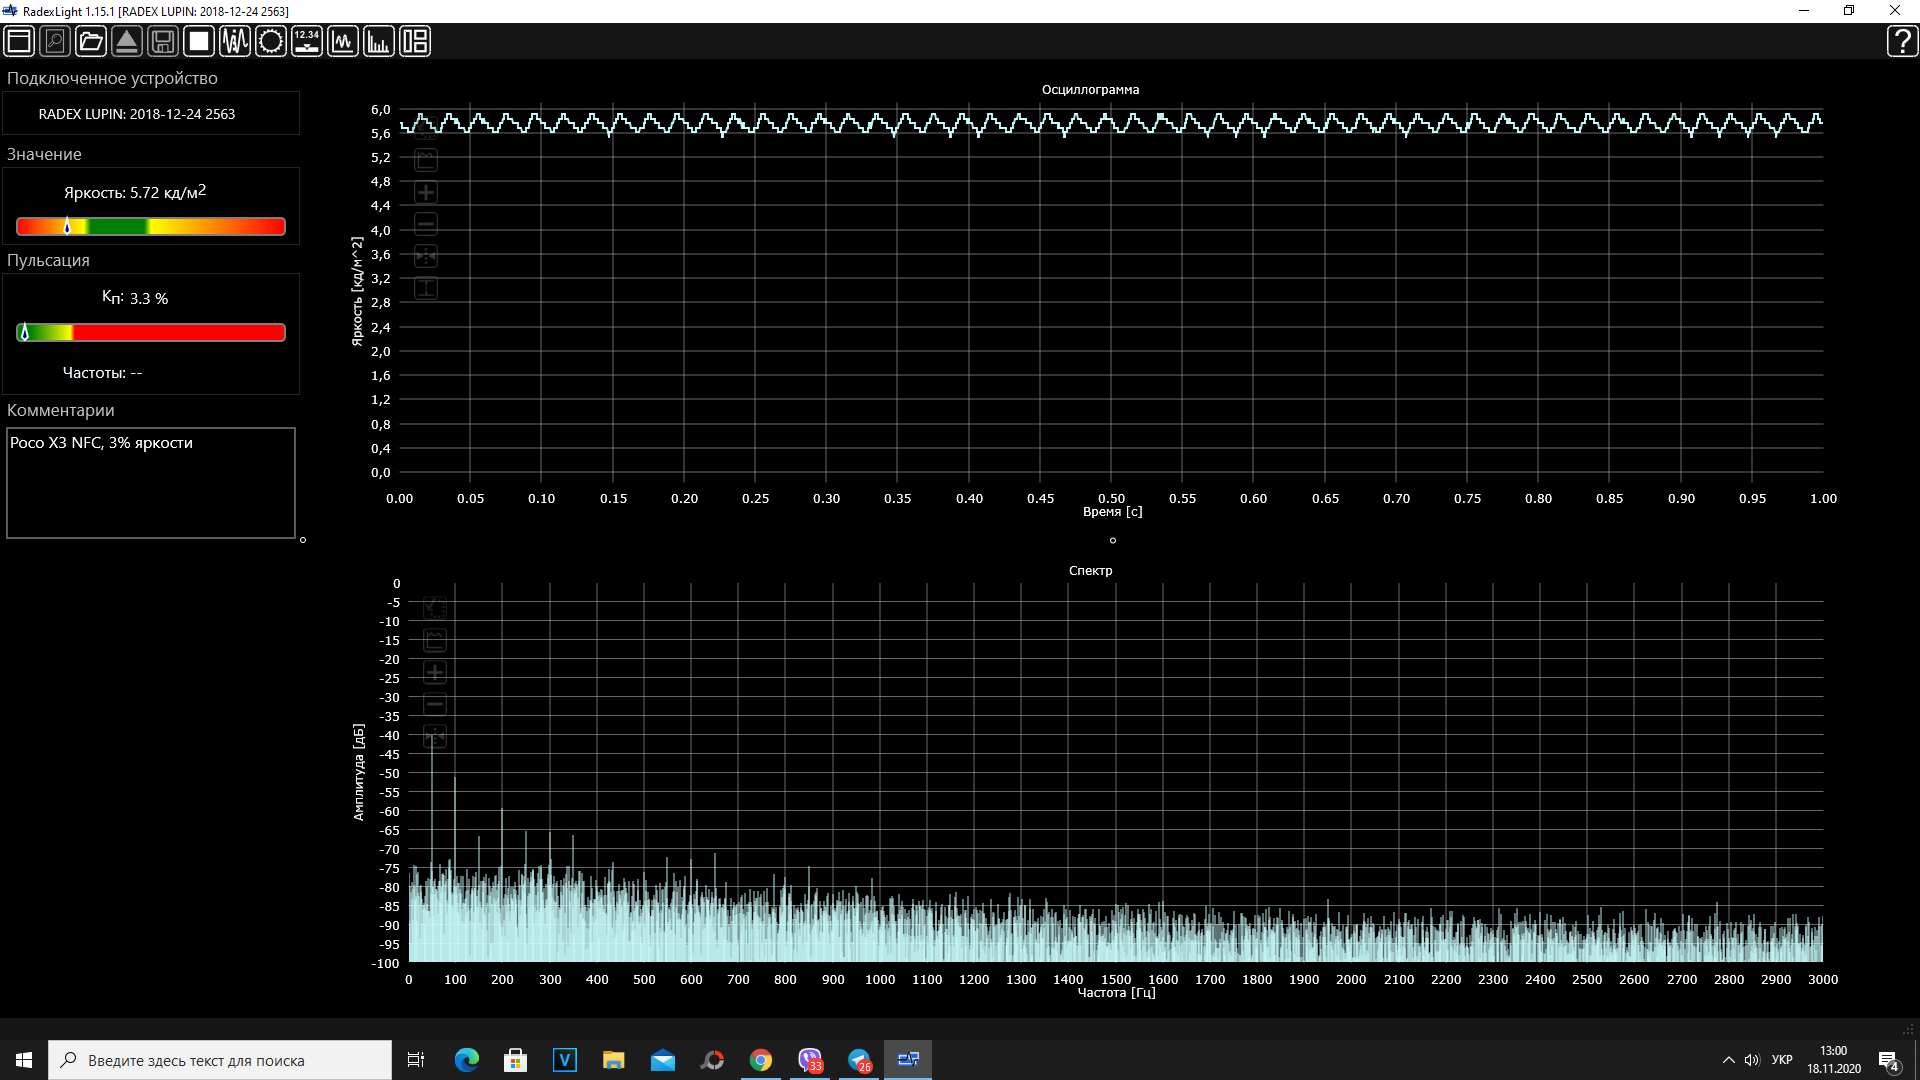1920x1080 pixels.
Task: Toggle the oscillogram graph view icon
Action: coord(343,41)
